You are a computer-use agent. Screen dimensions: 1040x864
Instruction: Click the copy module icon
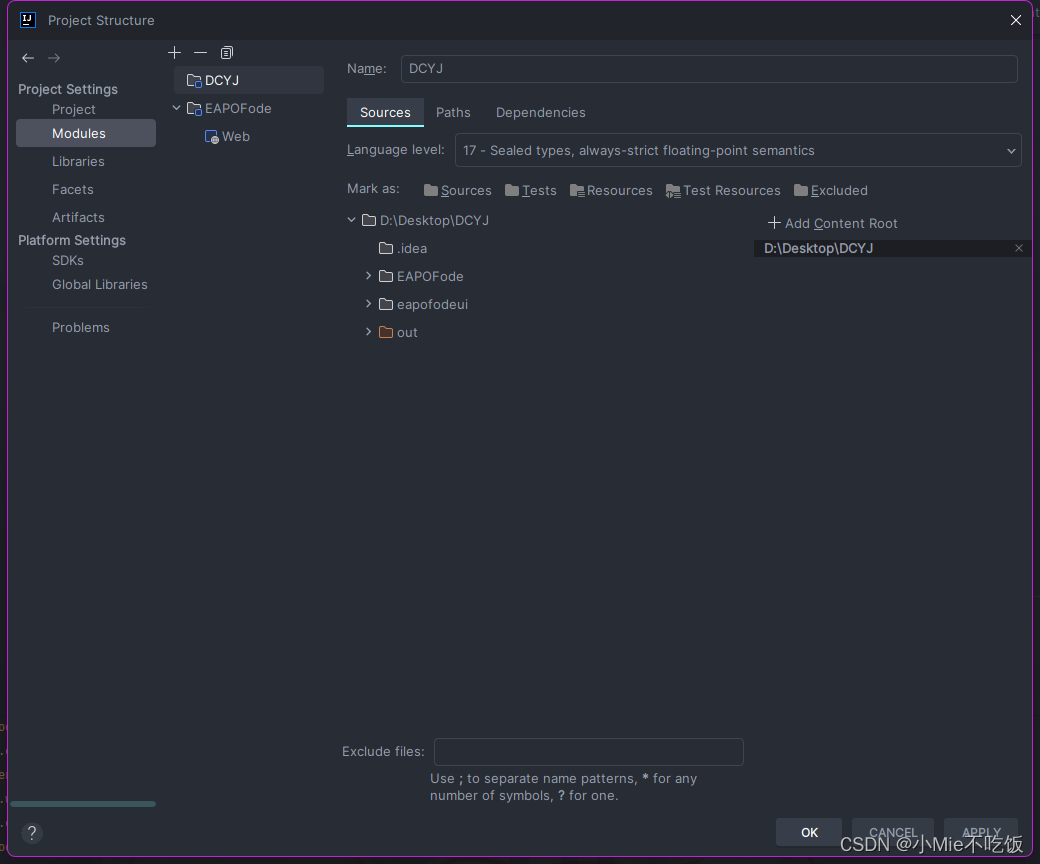coord(226,52)
